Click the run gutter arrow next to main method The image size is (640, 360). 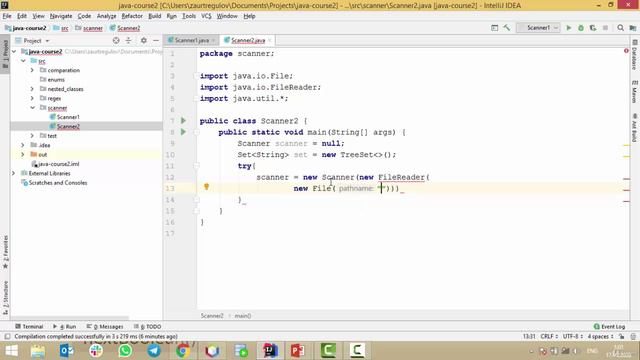183,132
